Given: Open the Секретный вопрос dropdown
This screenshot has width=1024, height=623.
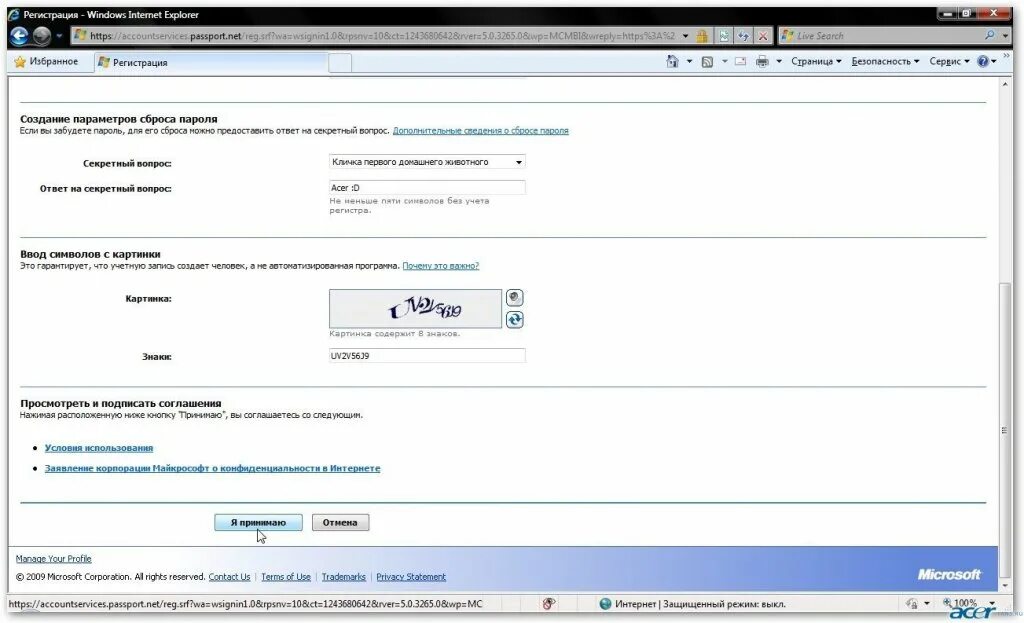Looking at the screenshot, I should (427, 162).
